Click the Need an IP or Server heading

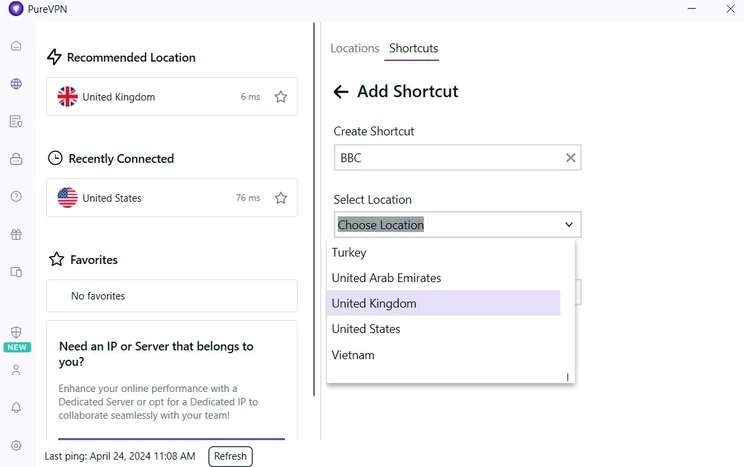(x=156, y=354)
